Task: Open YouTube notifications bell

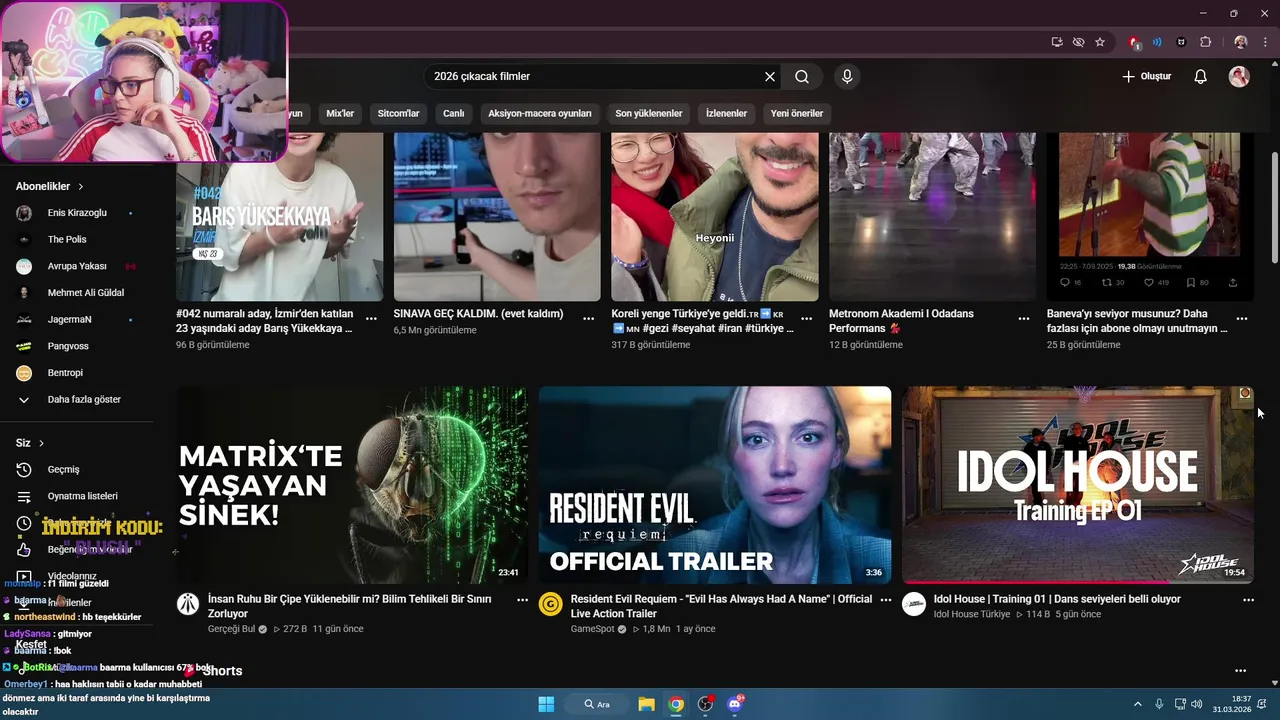Action: [1201, 76]
